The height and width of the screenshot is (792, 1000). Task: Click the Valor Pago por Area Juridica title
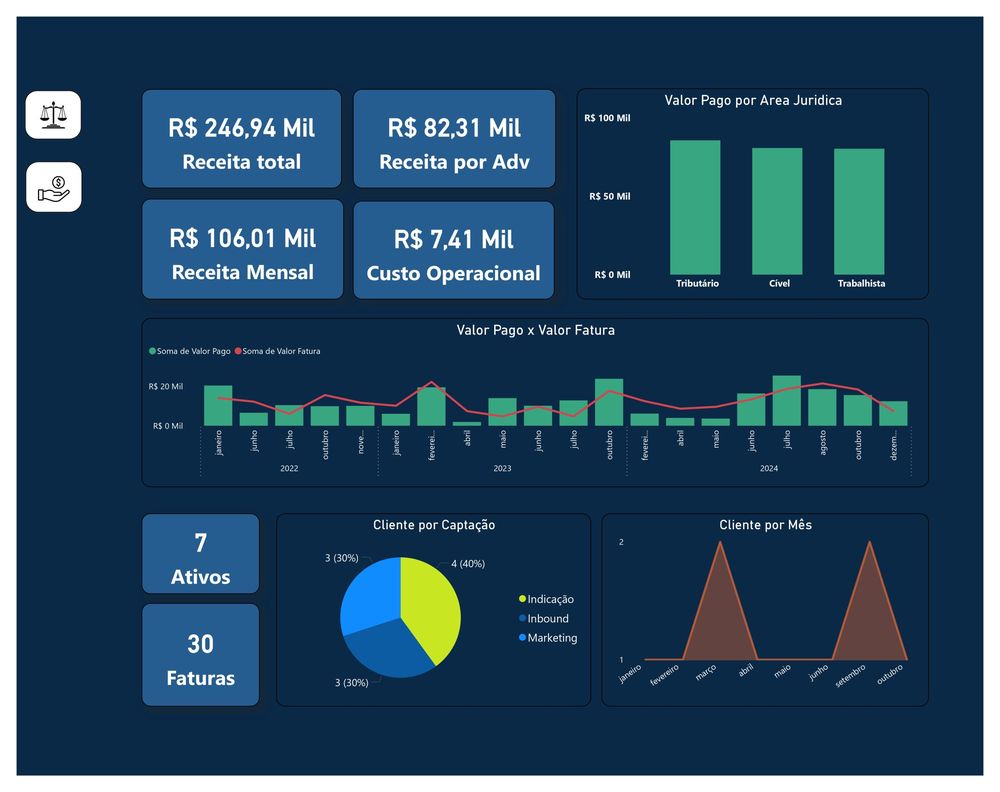click(x=753, y=100)
